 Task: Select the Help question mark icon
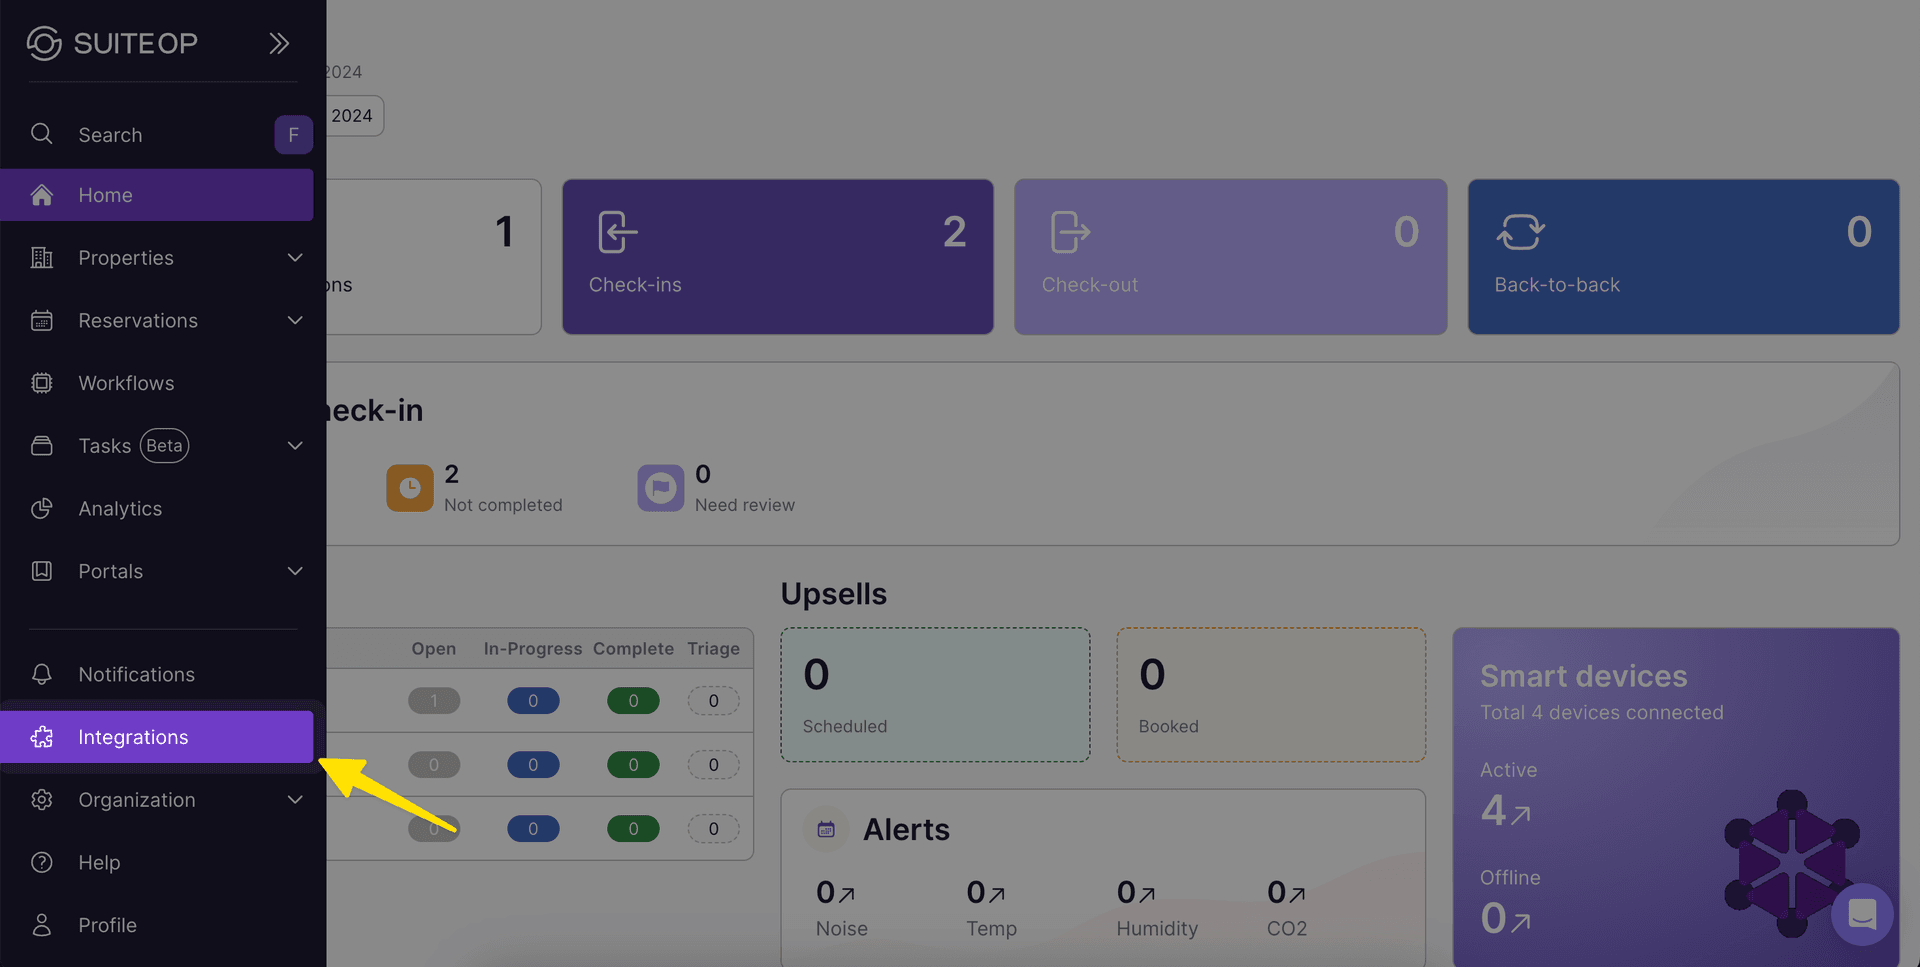[x=41, y=862]
